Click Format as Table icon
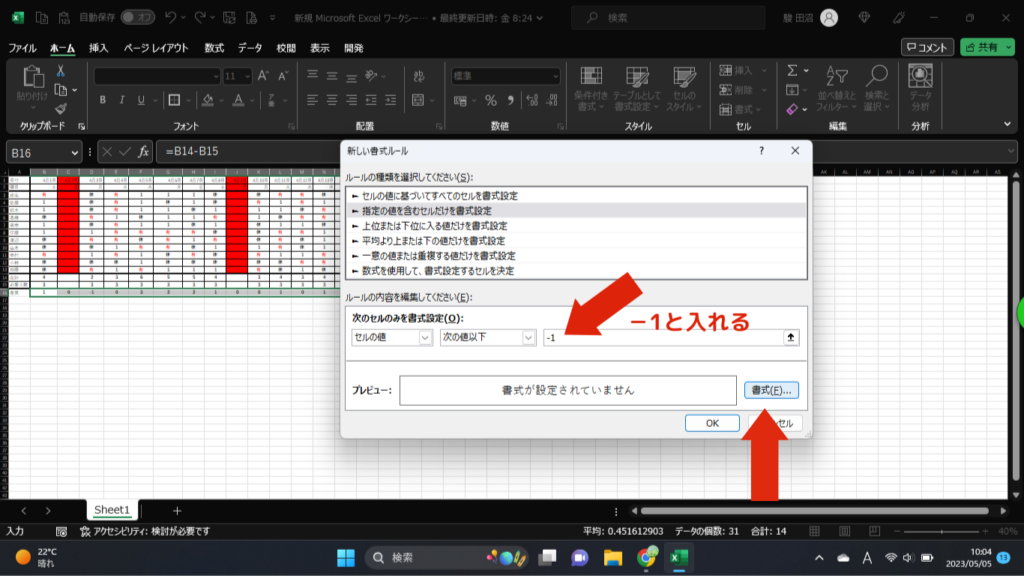This screenshot has height=576, width=1024. [x=637, y=88]
